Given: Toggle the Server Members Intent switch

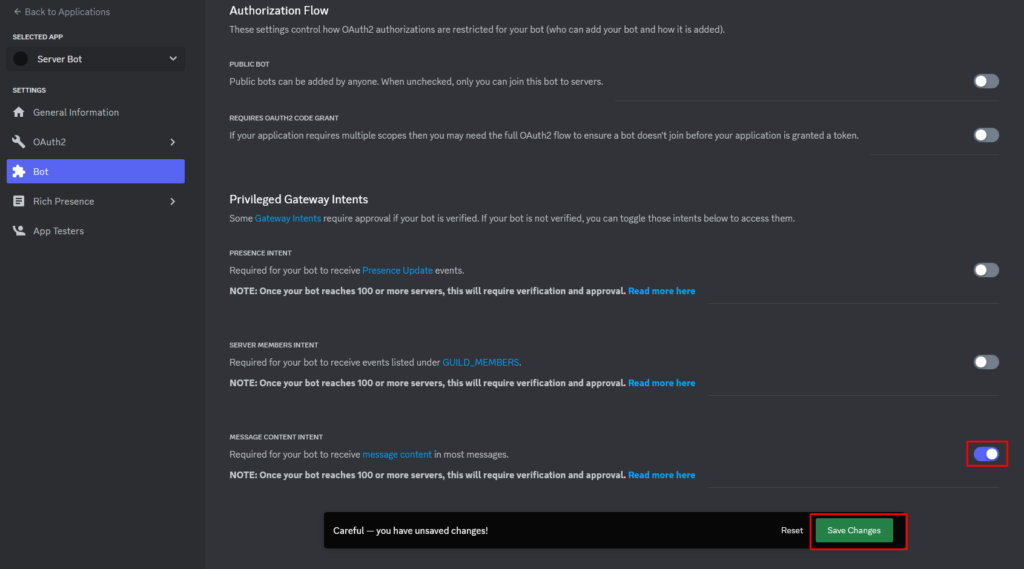Looking at the screenshot, I should pos(986,362).
